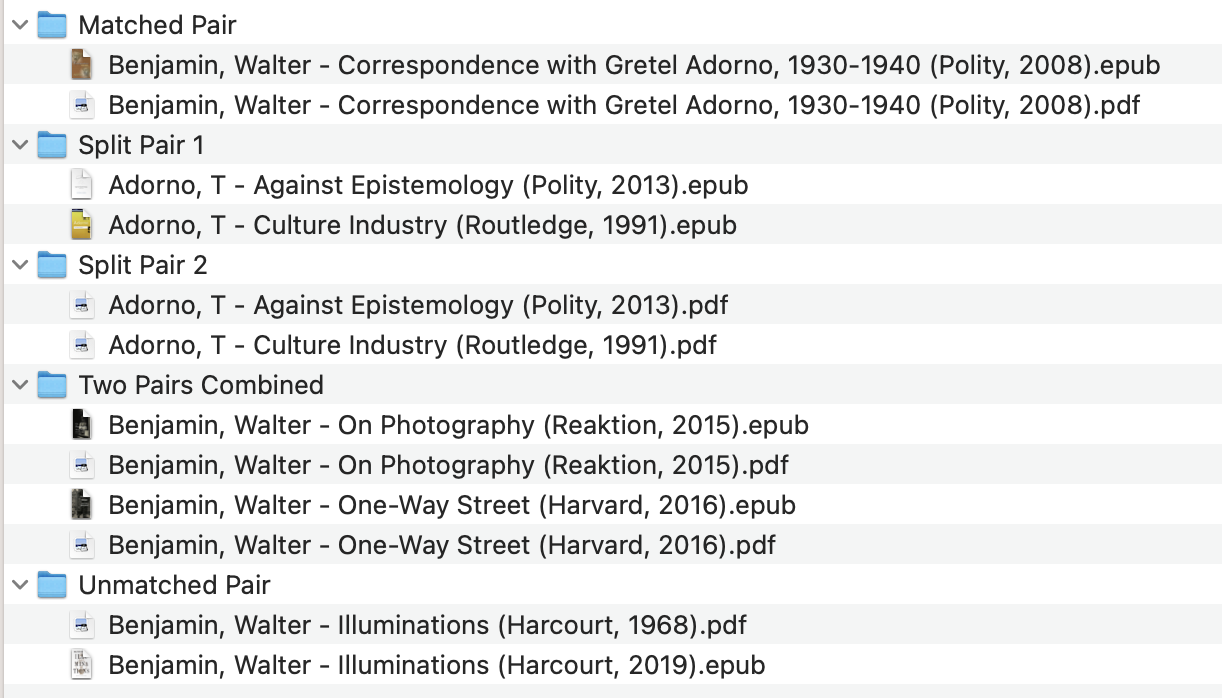Image resolution: width=1222 pixels, height=698 pixels.
Task: Collapse the Matched Pair folder chevron
Action: (x=19, y=25)
